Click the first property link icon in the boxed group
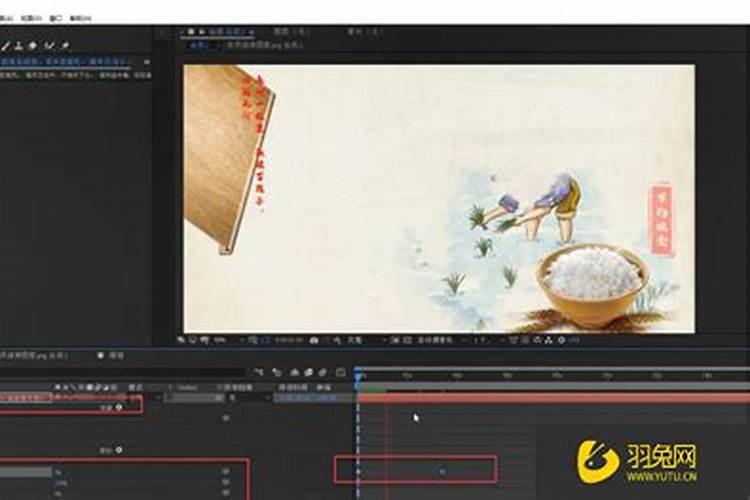Image resolution: width=750 pixels, height=500 pixels. (226, 472)
